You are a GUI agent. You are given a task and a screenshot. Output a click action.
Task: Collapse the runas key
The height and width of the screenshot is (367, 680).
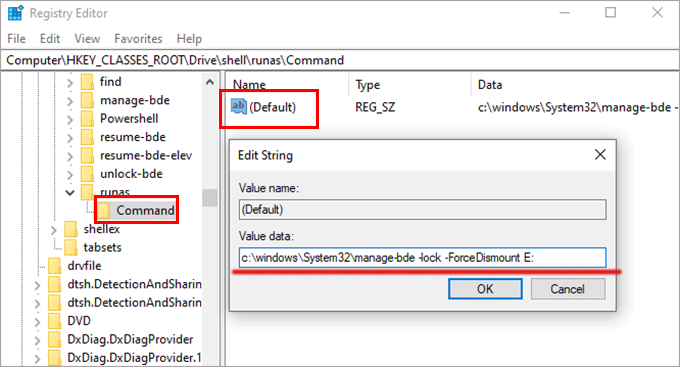[70, 193]
